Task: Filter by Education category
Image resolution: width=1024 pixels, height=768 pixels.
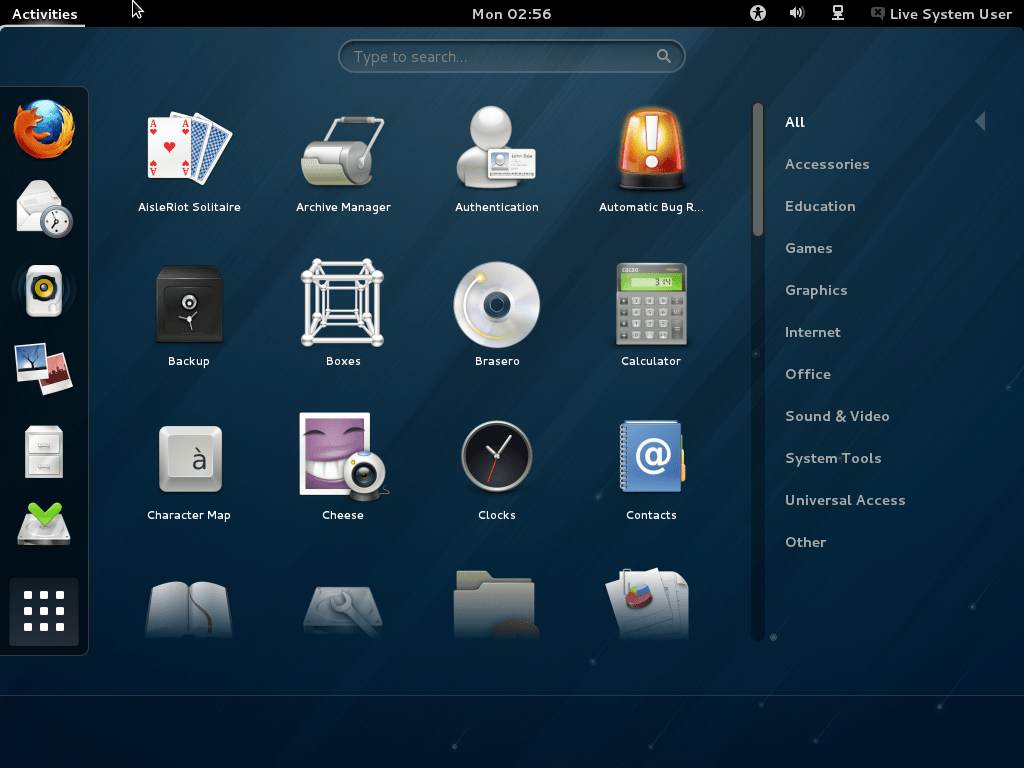Action: click(x=820, y=206)
